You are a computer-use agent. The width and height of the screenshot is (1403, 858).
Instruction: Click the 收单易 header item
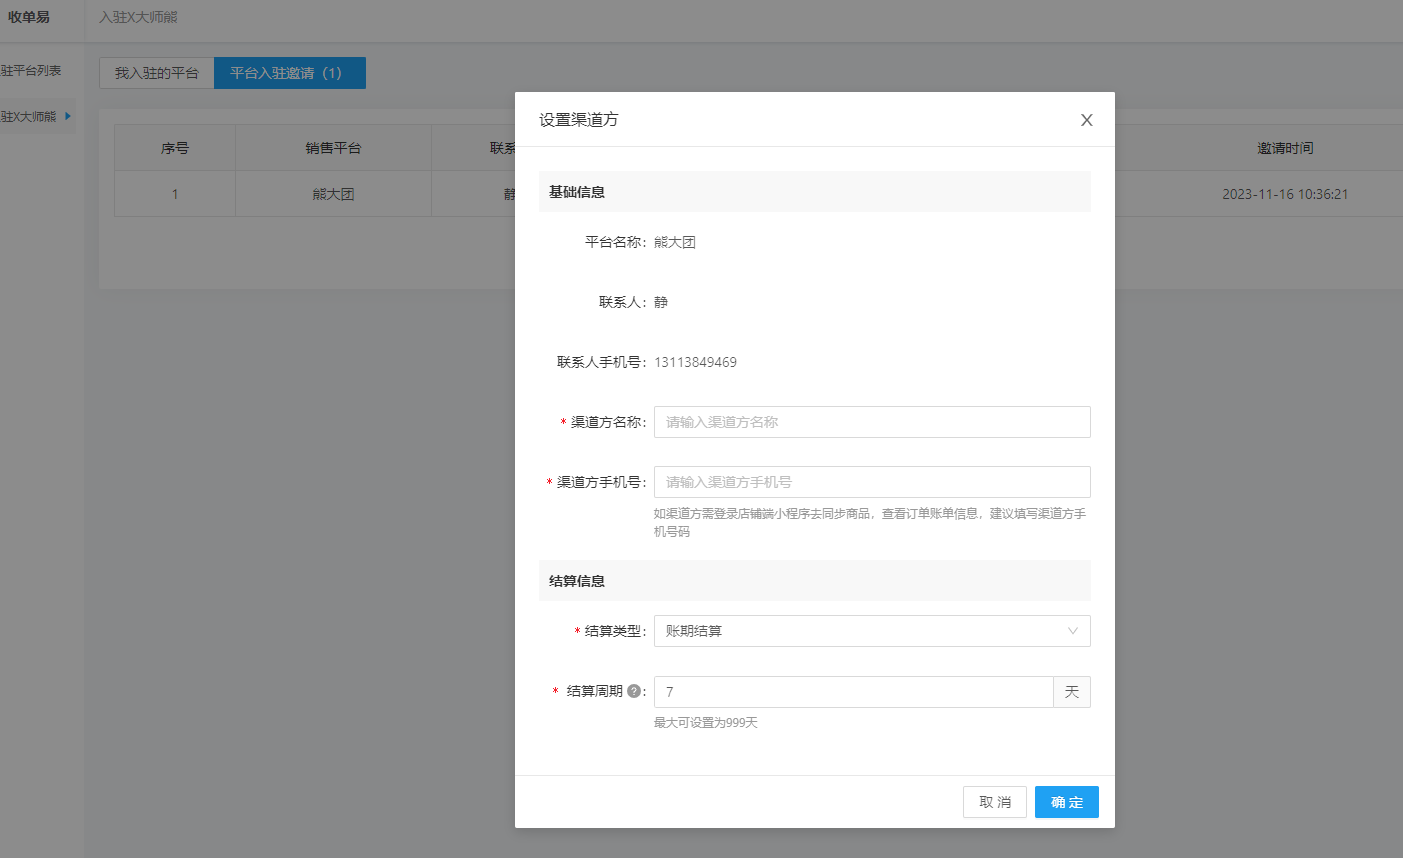pos(29,17)
